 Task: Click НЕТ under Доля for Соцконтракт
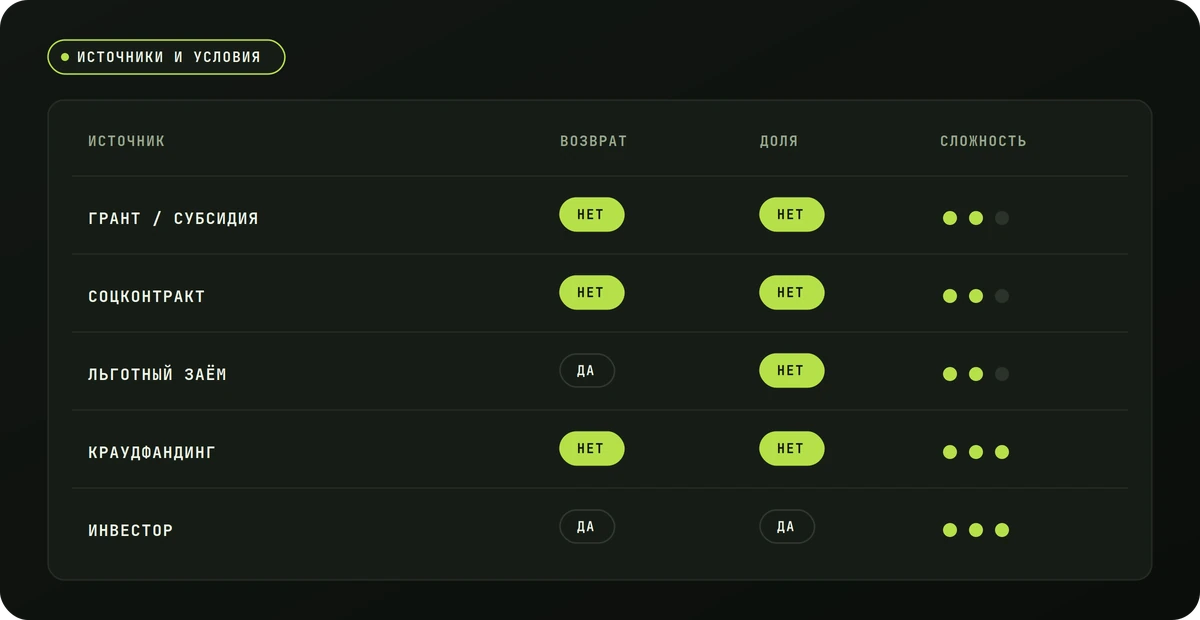click(791, 292)
